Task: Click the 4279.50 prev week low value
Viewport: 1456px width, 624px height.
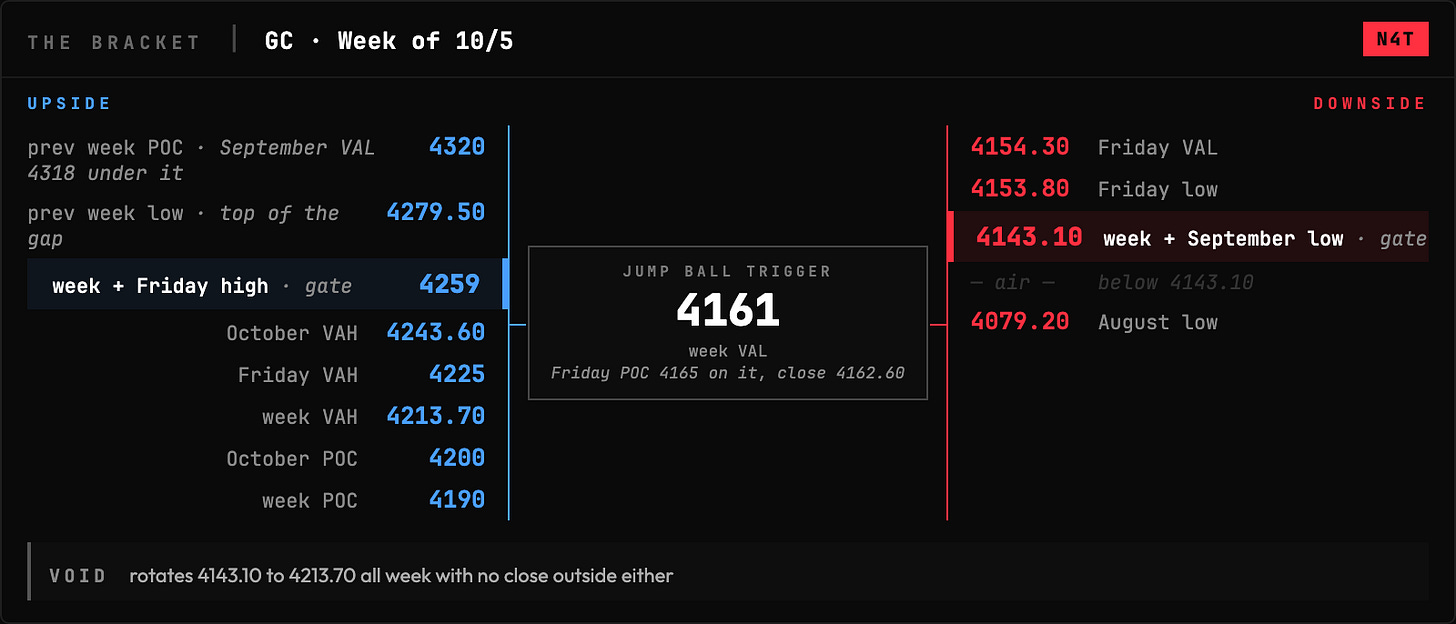Action: 435,212
